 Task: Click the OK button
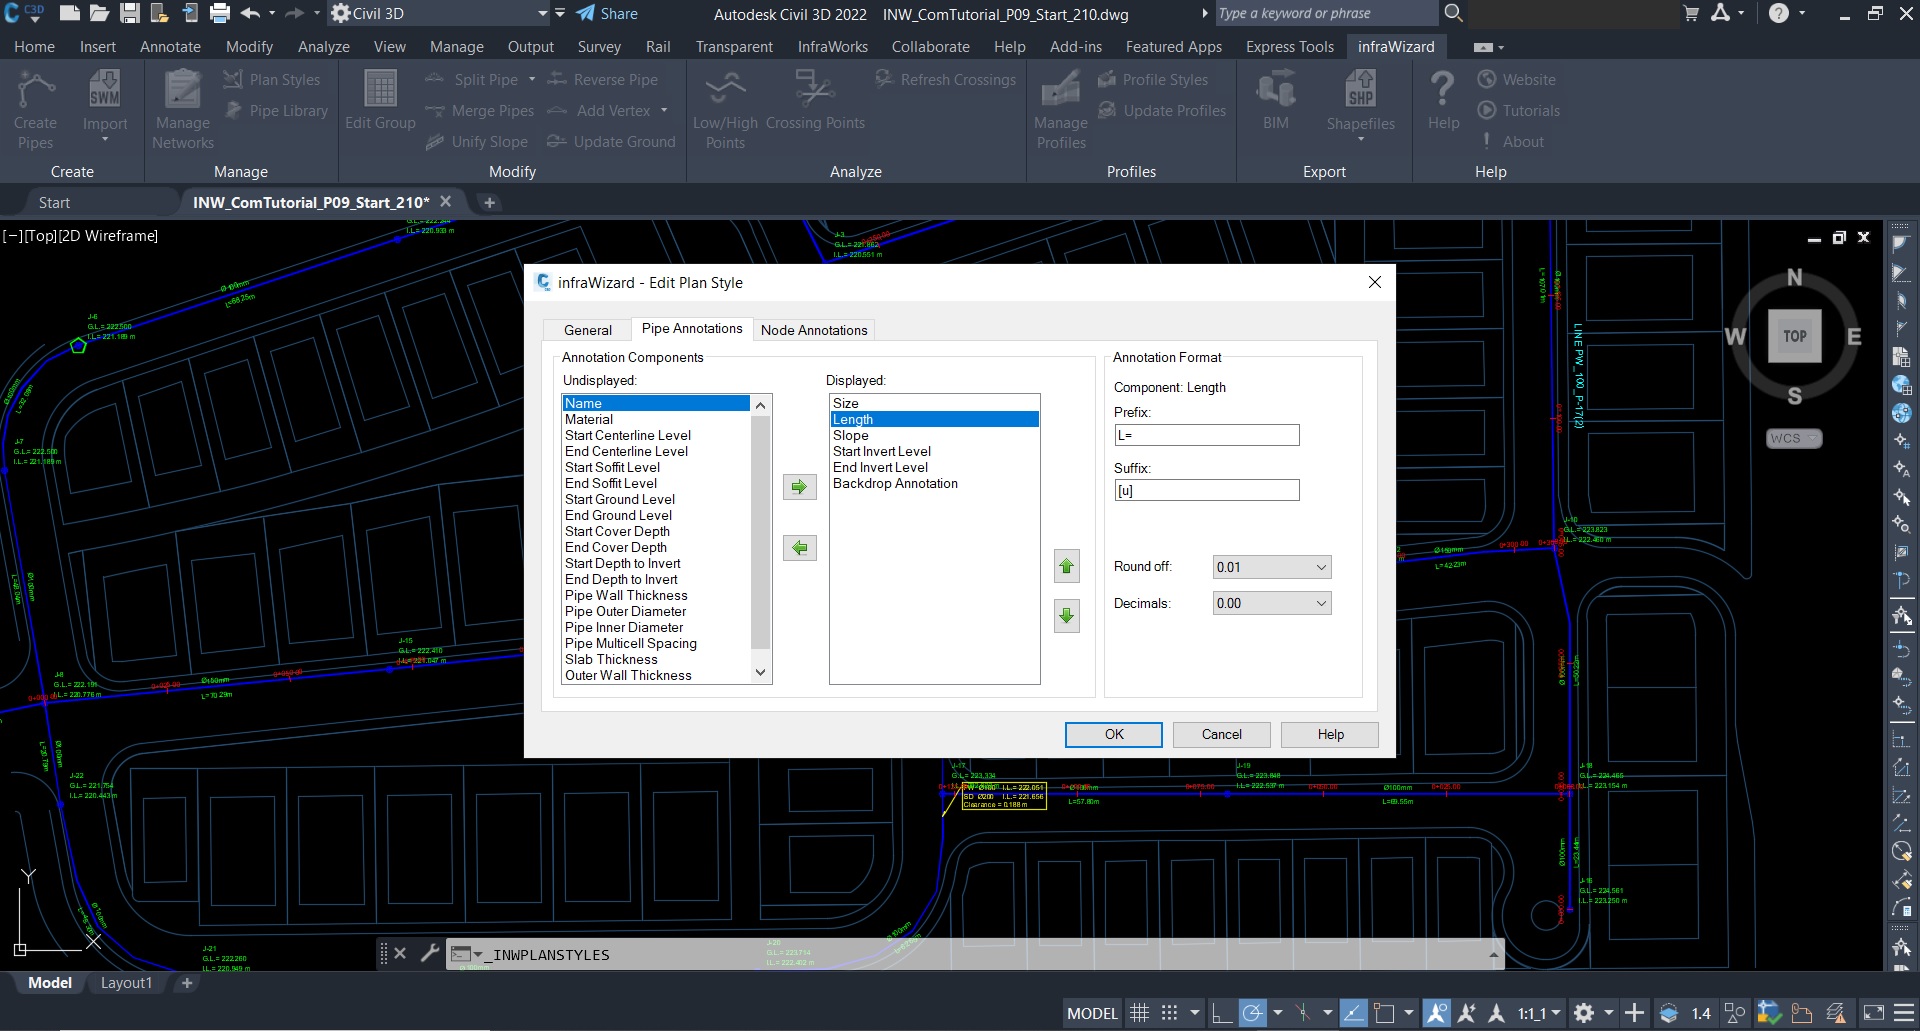coord(1113,734)
